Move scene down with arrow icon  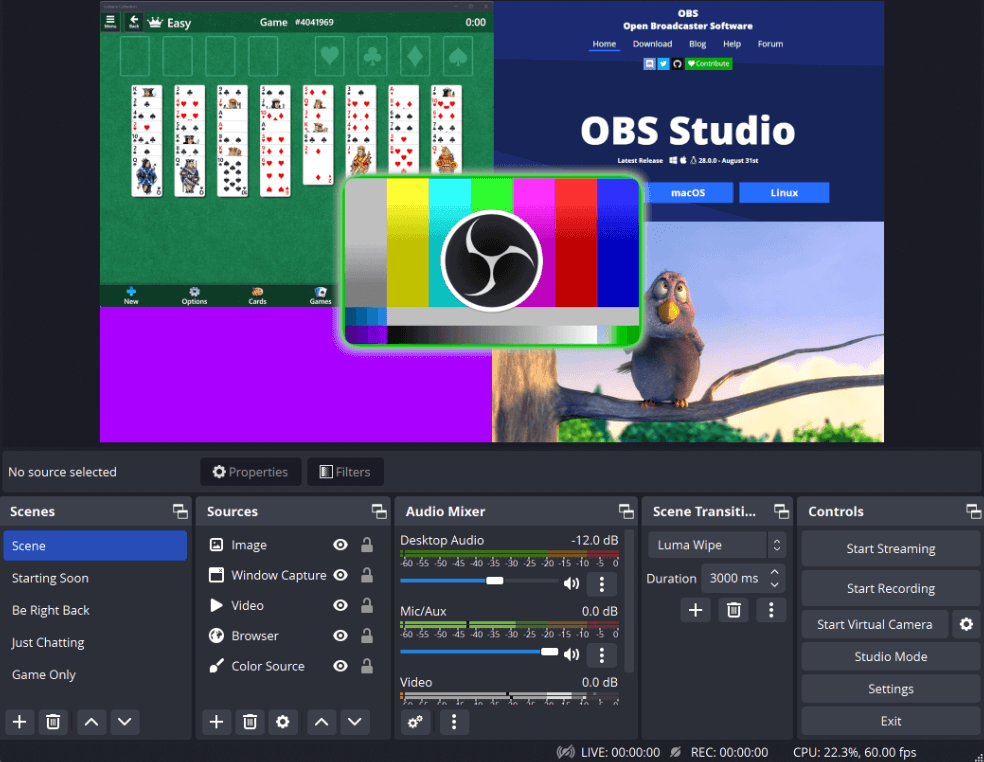[124, 722]
